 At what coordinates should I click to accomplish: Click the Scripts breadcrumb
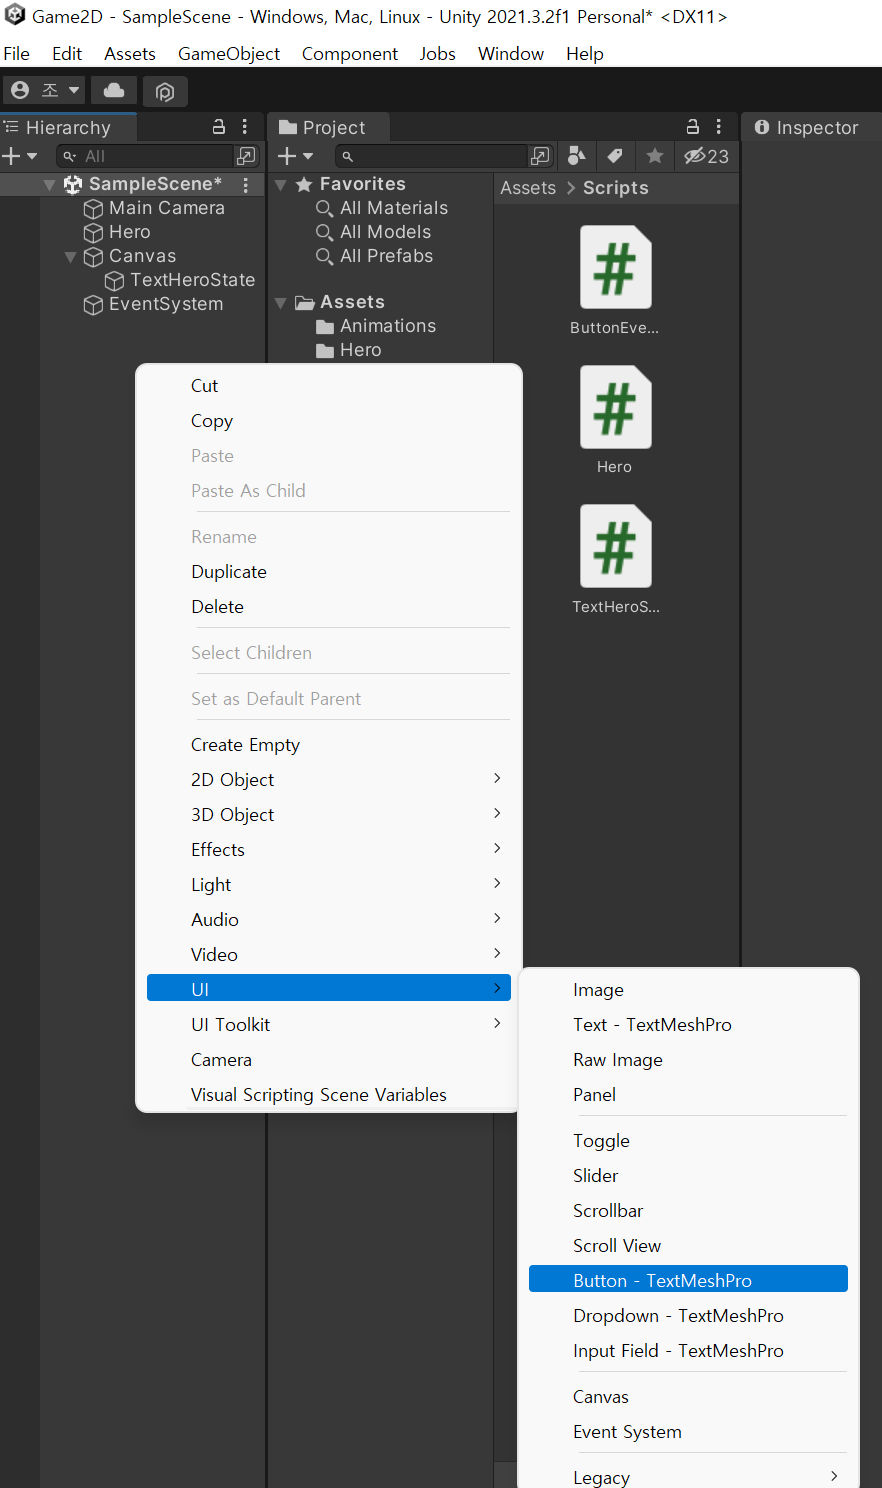point(616,188)
